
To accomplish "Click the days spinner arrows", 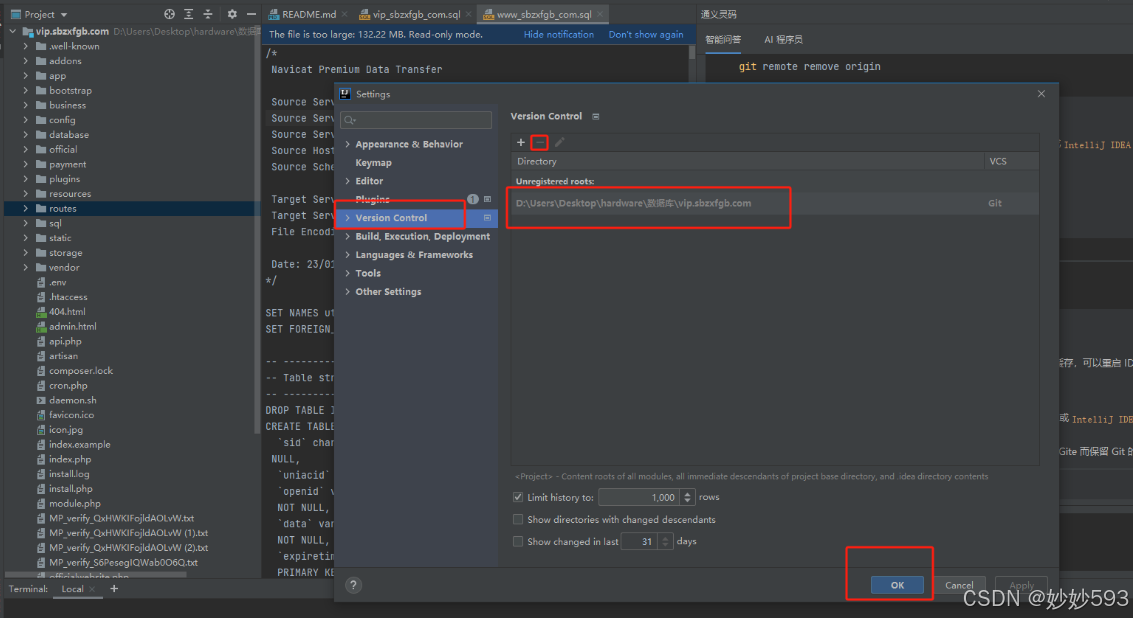I will pos(665,541).
